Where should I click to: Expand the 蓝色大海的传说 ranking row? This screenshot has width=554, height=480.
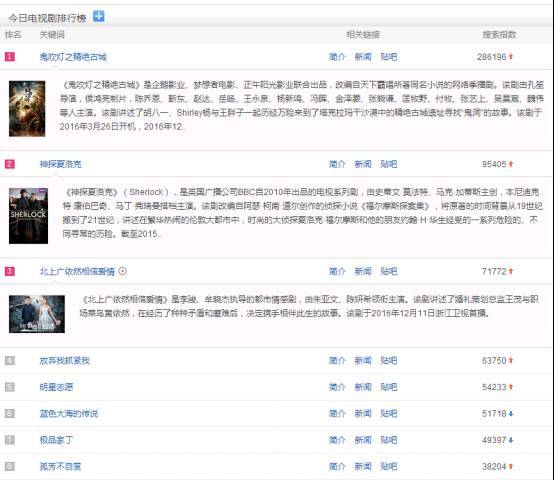277,414
